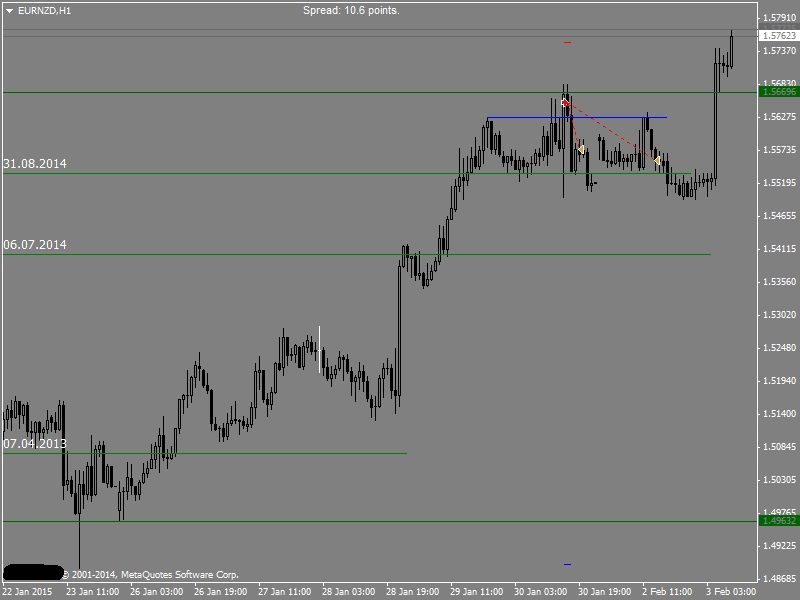Click the 1.54655 price scale value
Screen dimensions: 800x600
click(x=779, y=216)
